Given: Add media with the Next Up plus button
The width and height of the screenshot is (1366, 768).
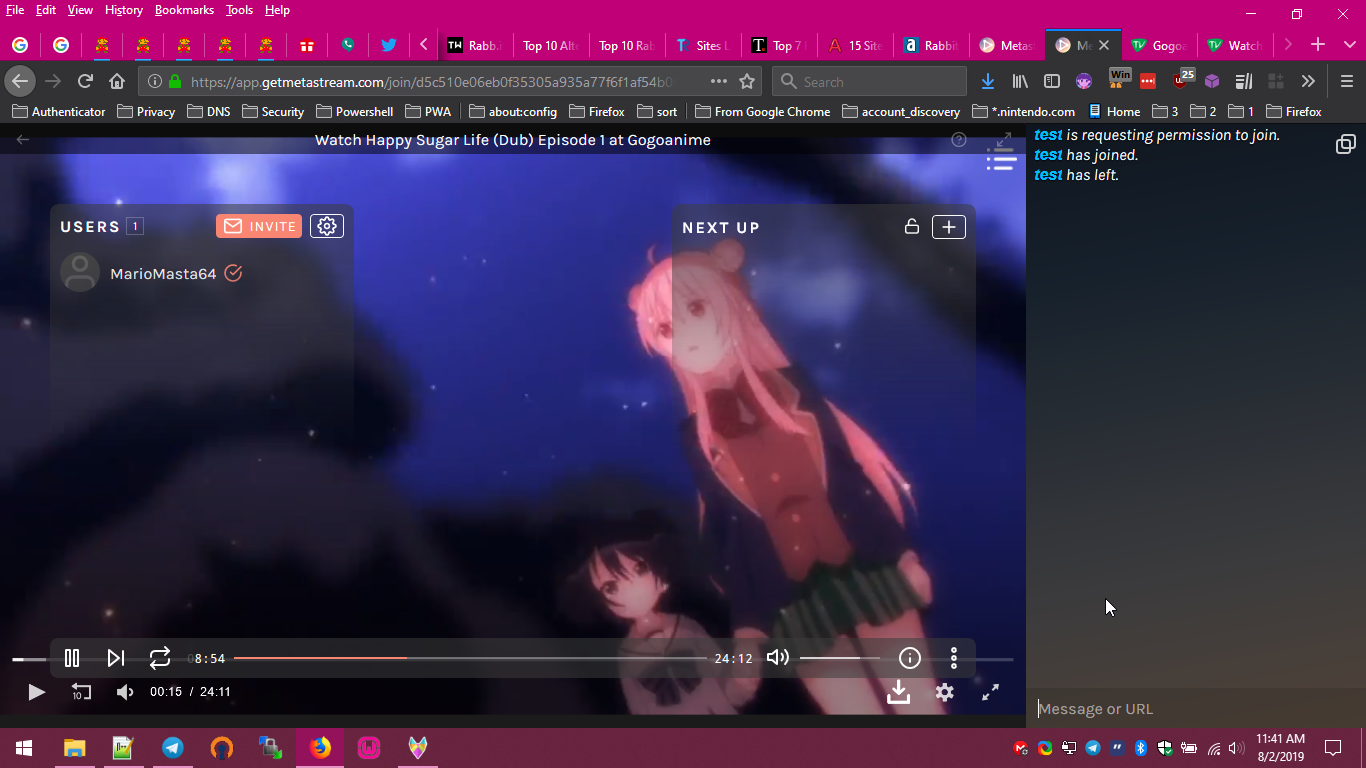Looking at the screenshot, I should tap(949, 227).
